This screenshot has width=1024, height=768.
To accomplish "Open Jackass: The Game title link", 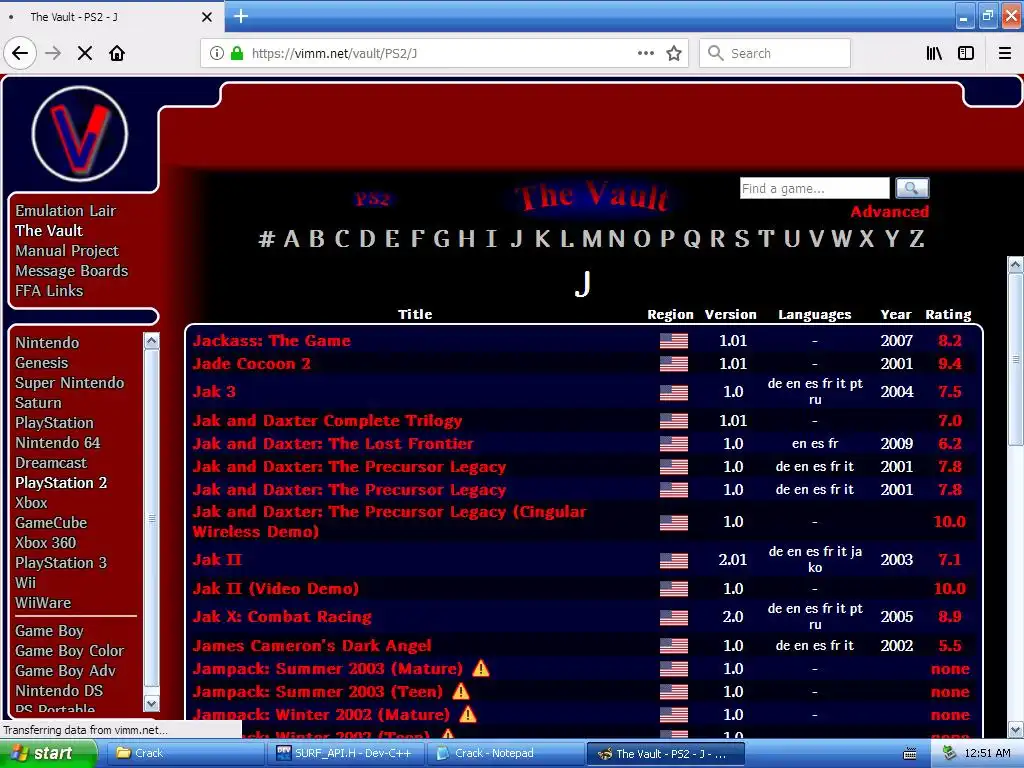I will [x=272, y=341].
